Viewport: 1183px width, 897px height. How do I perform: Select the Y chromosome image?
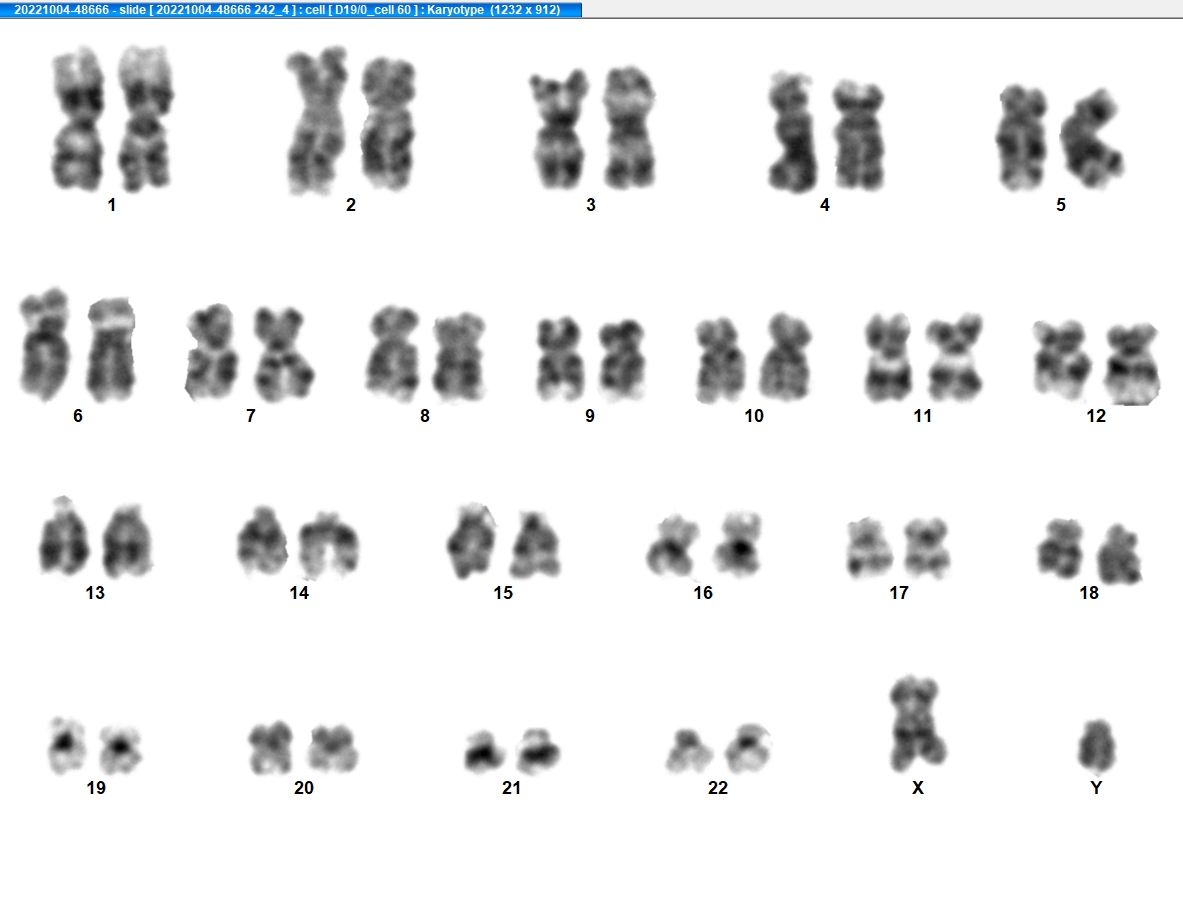coord(1097,745)
